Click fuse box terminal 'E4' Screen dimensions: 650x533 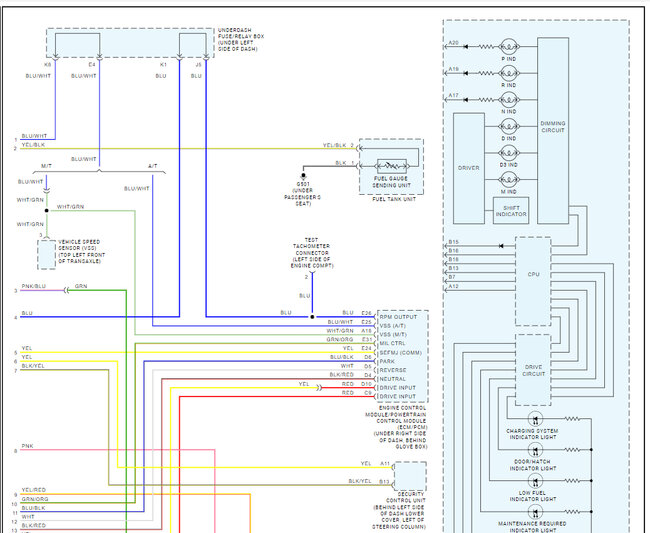click(92, 65)
